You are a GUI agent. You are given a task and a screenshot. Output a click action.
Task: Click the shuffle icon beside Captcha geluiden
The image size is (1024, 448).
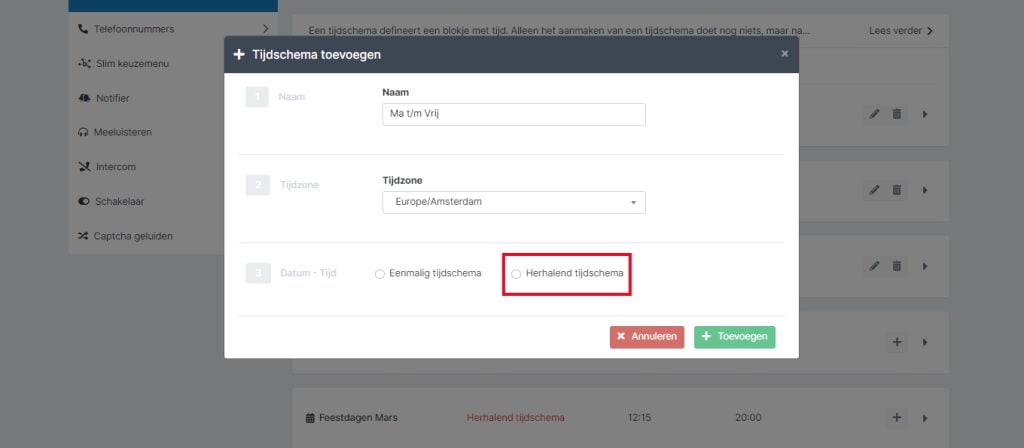[x=83, y=236]
